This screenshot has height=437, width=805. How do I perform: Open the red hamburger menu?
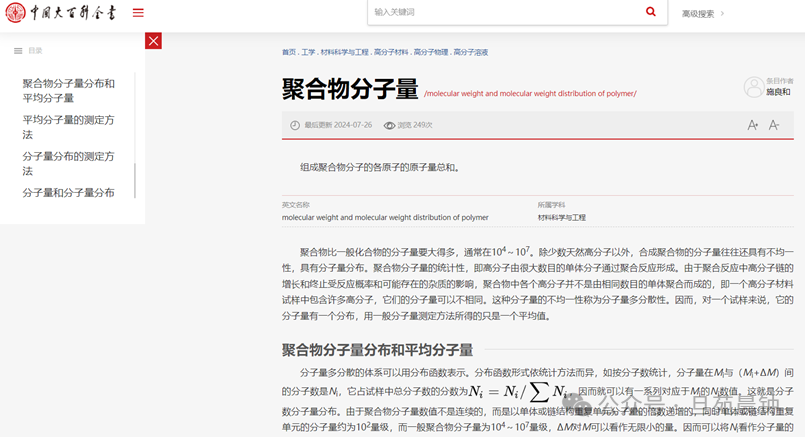[x=138, y=12]
